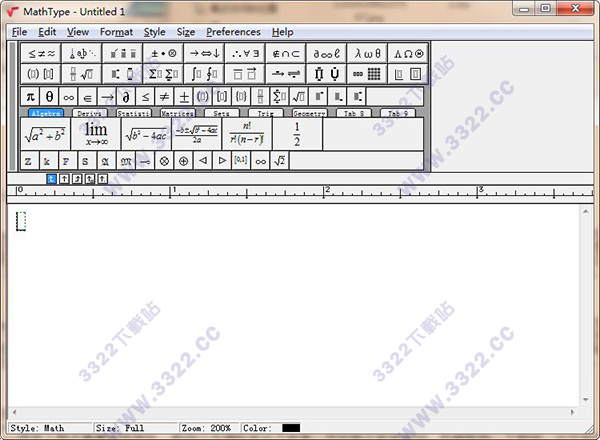
Task: Open the boxes templates palette
Action: [x=408, y=74]
